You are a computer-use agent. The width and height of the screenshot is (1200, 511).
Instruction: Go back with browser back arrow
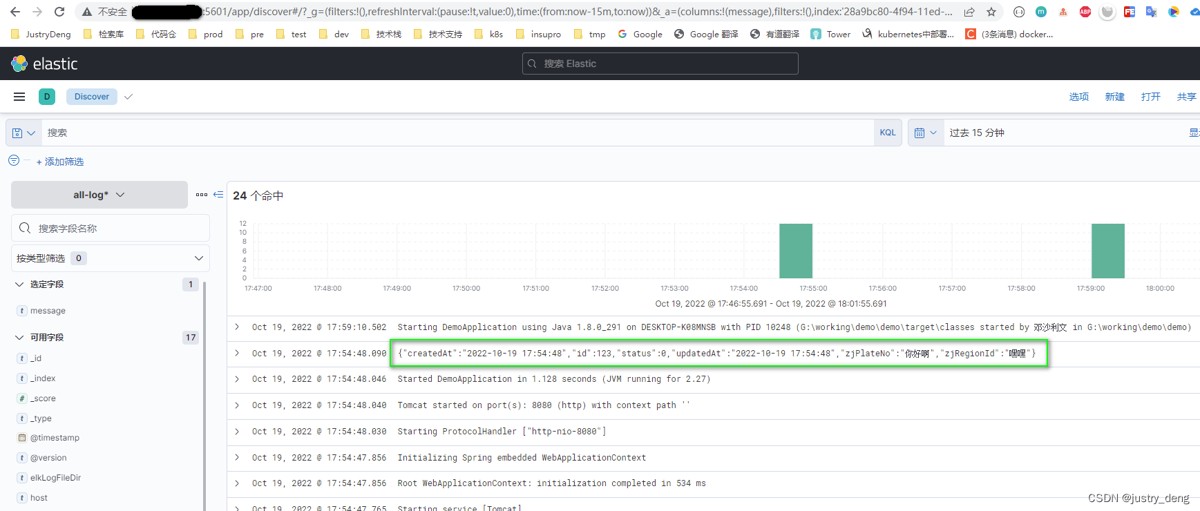pos(15,12)
